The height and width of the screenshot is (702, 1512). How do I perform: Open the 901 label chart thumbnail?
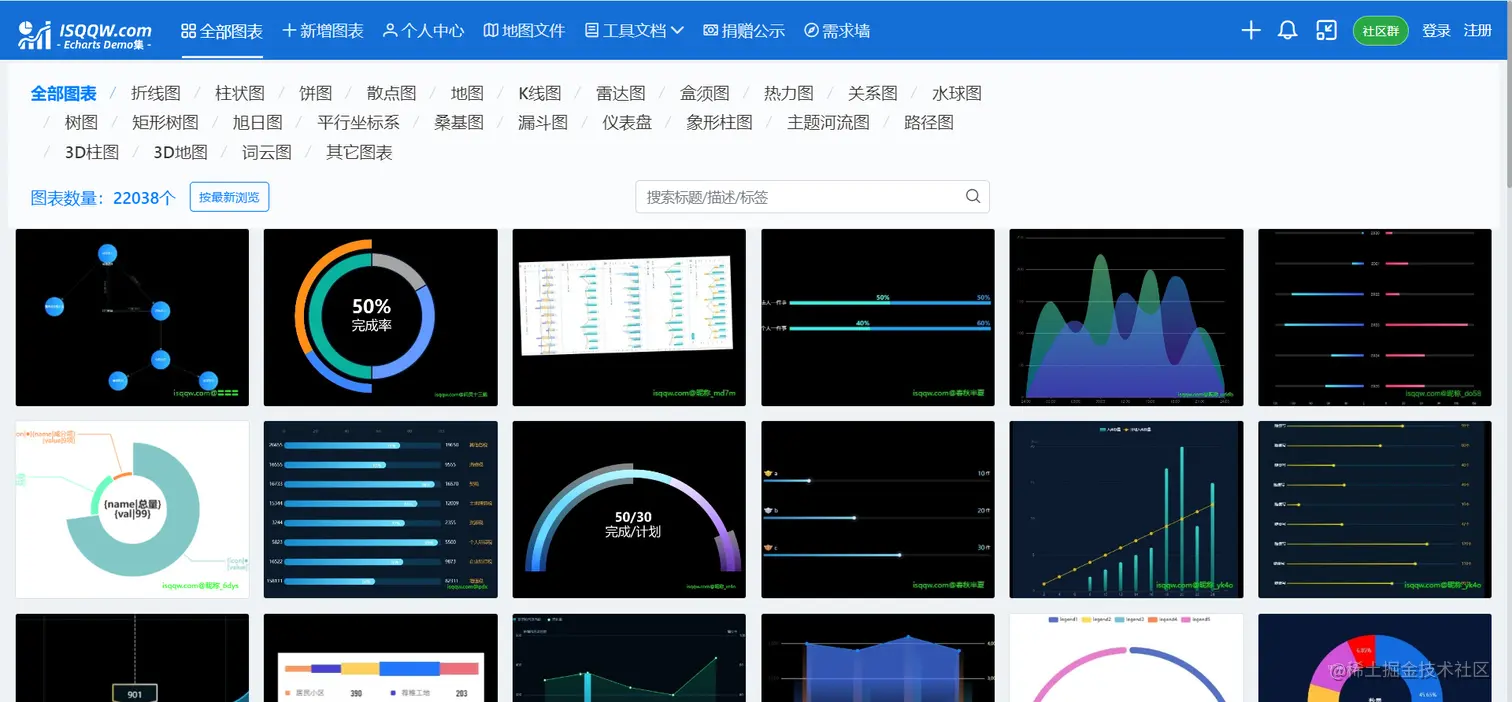click(132, 658)
